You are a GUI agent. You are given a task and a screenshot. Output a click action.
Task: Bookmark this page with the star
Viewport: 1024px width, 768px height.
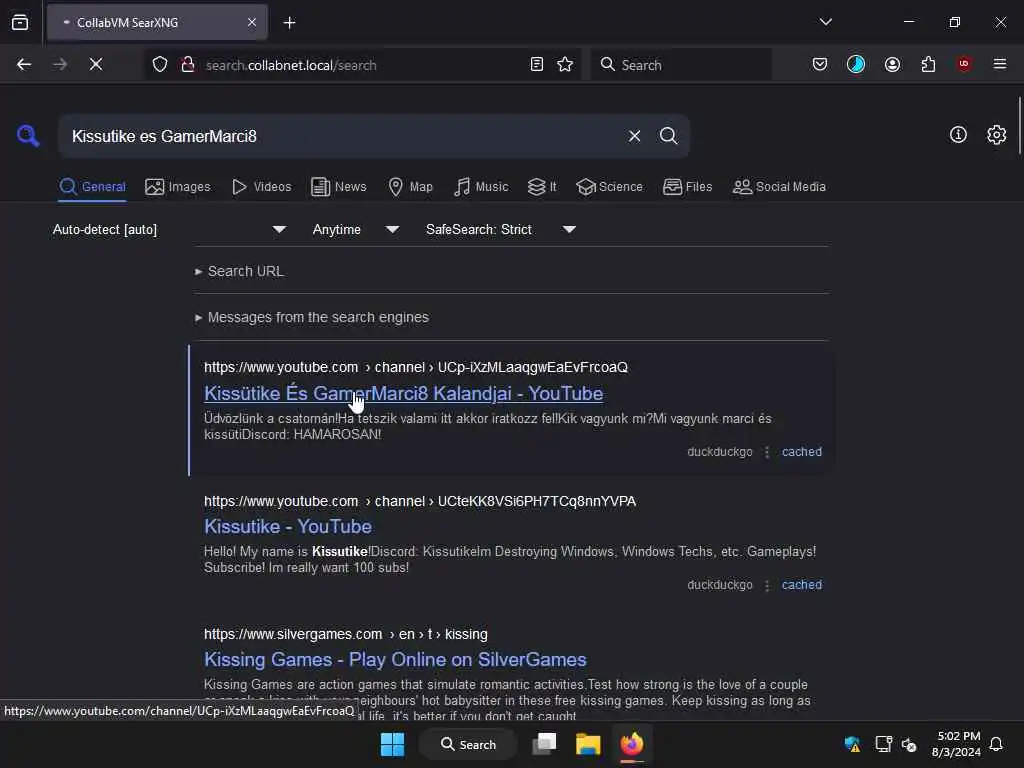pos(565,64)
